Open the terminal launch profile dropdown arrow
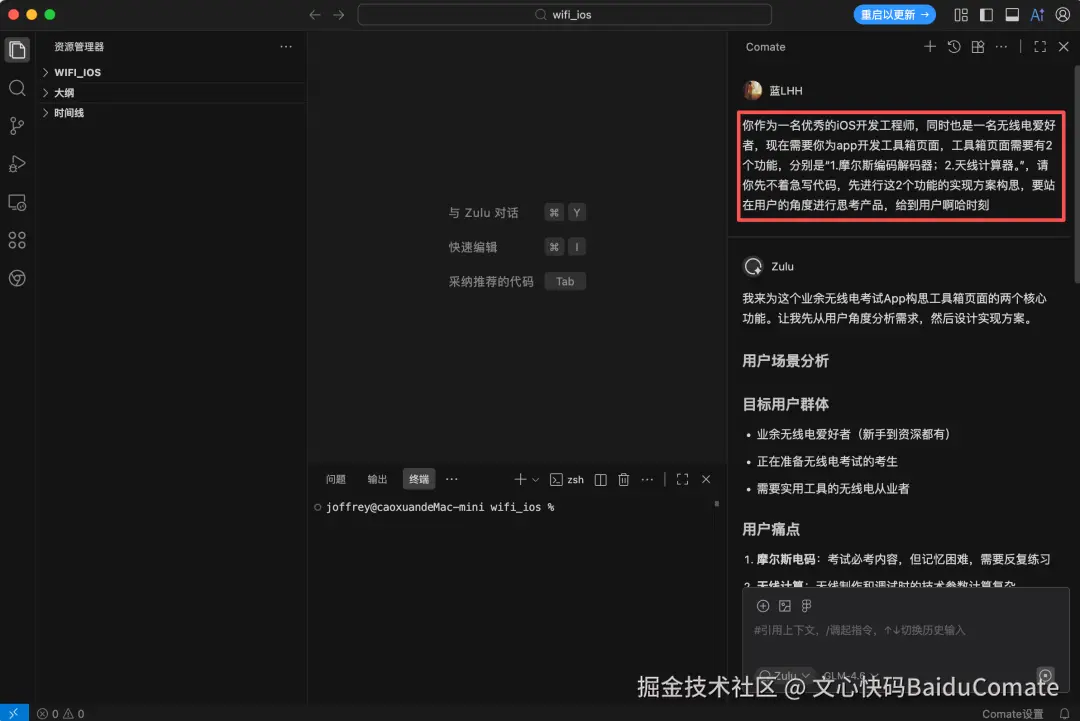 tap(535, 480)
